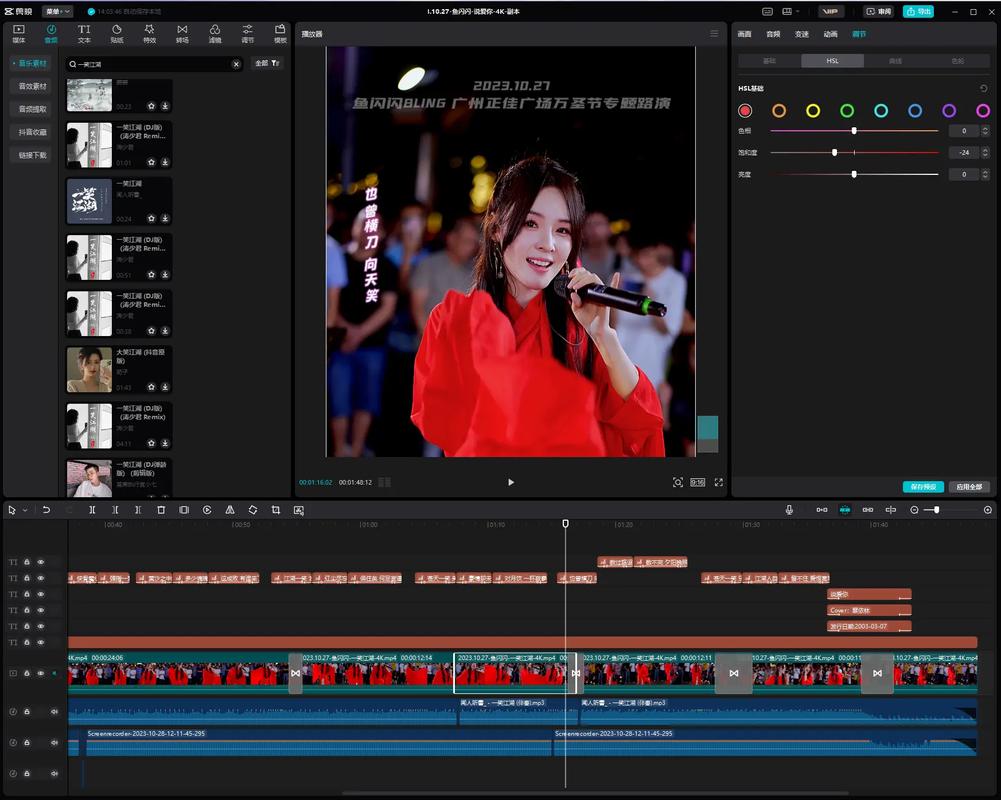Switch to the 动画 tab in properties panel
The image size is (1001, 800).
pyautogui.click(x=830, y=34)
